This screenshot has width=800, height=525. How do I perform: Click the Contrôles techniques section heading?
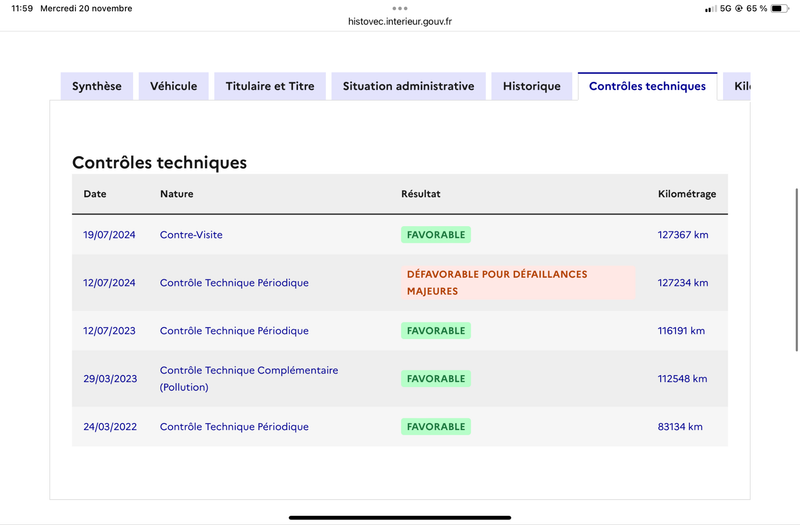tap(159, 162)
